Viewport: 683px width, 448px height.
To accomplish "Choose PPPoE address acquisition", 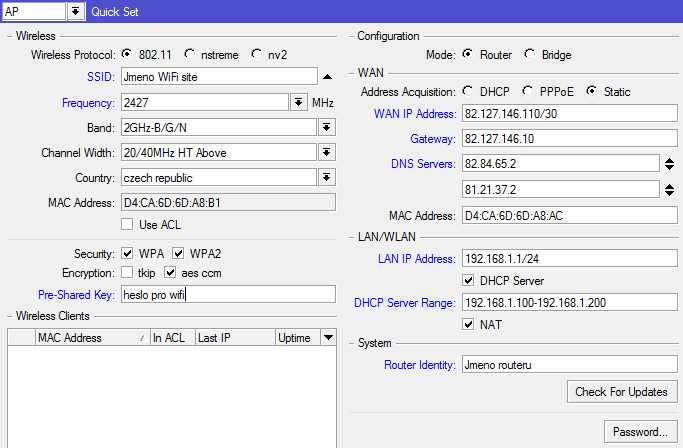I will [x=530, y=92].
